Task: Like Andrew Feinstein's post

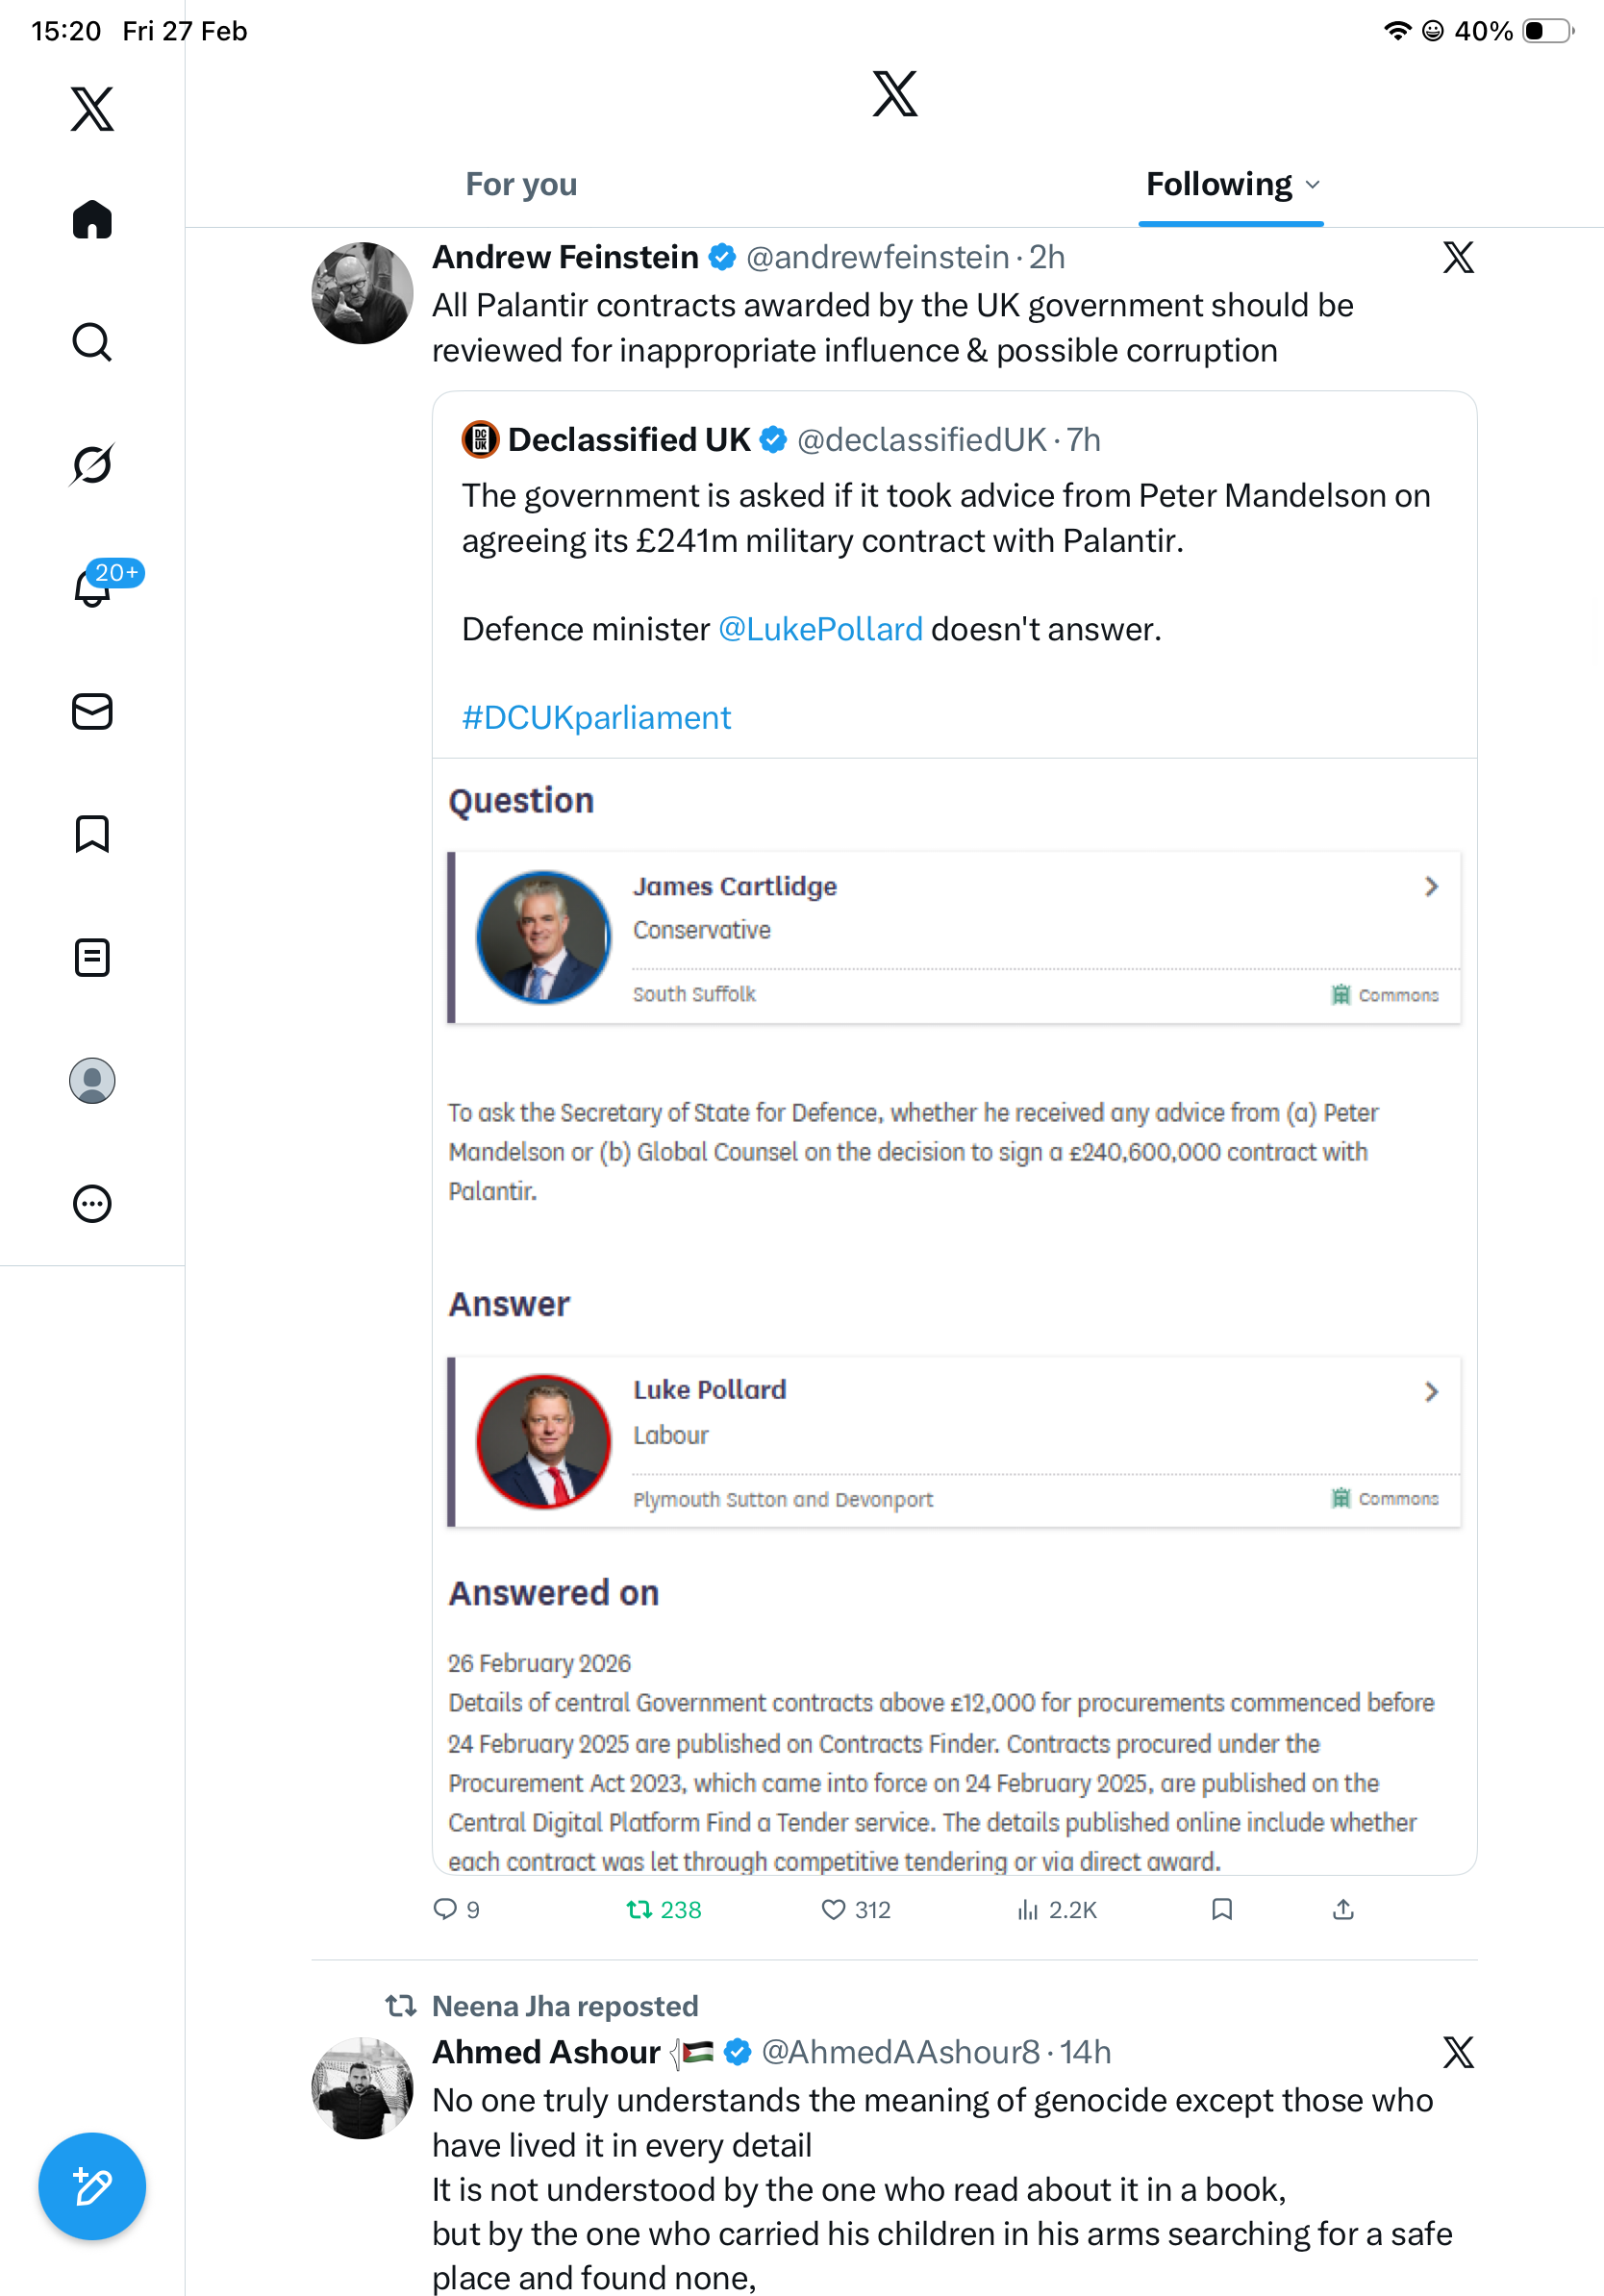Action: click(x=833, y=1910)
